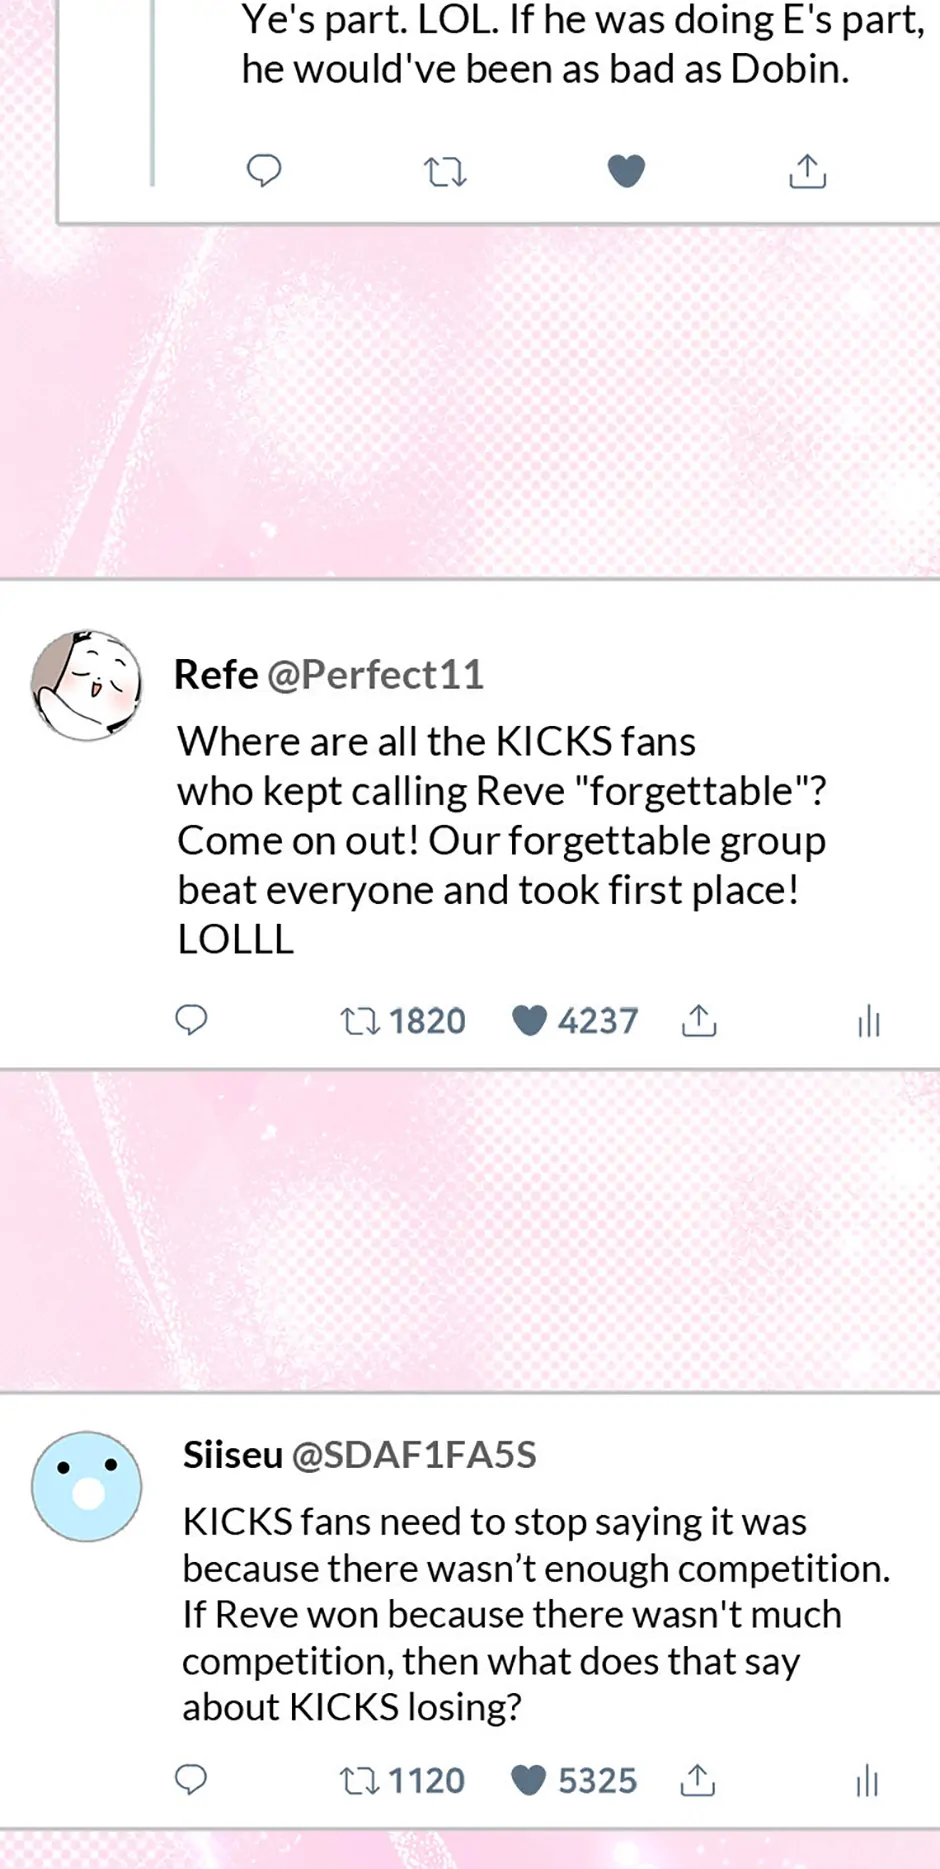
Task: Retweet the top tweet about Dobin
Action: point(445,172)
